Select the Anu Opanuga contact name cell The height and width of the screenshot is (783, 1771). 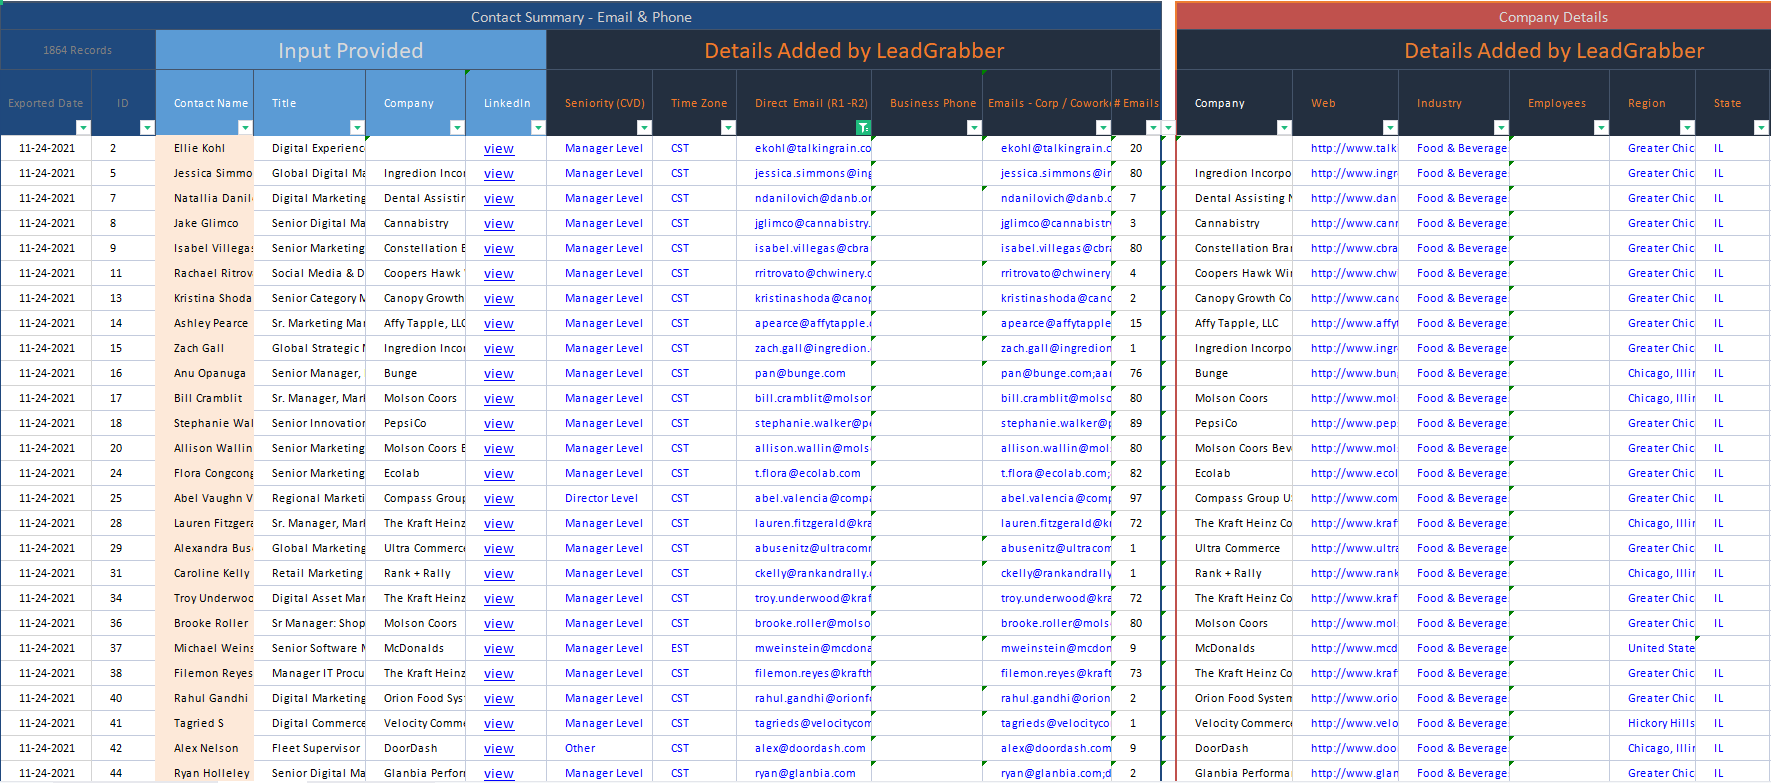[x=205, y=373]
